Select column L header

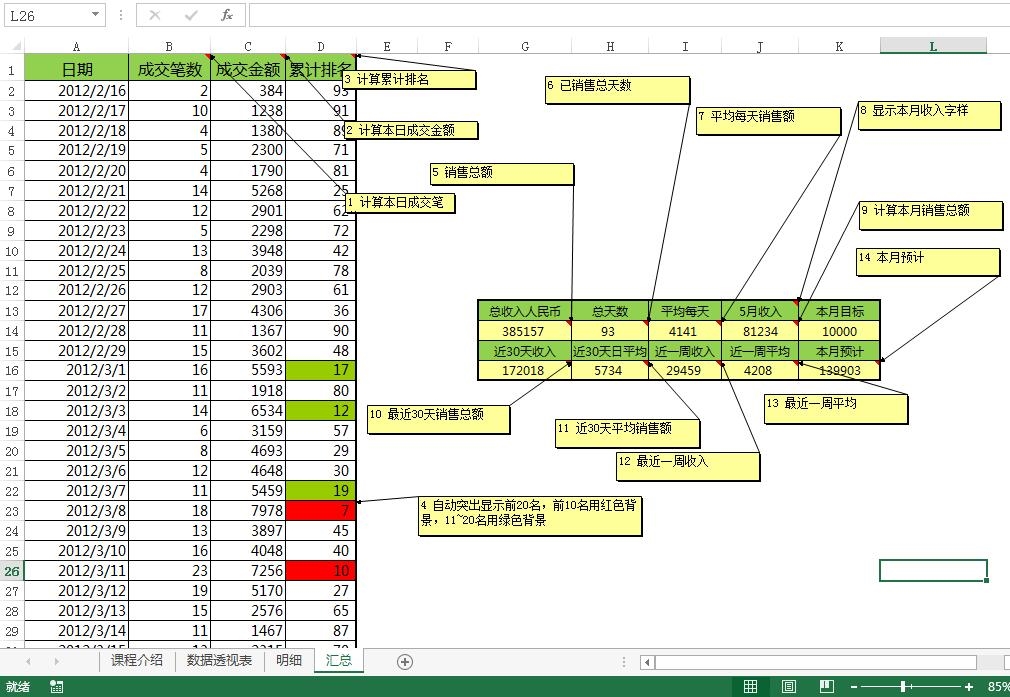click(933, 46)
